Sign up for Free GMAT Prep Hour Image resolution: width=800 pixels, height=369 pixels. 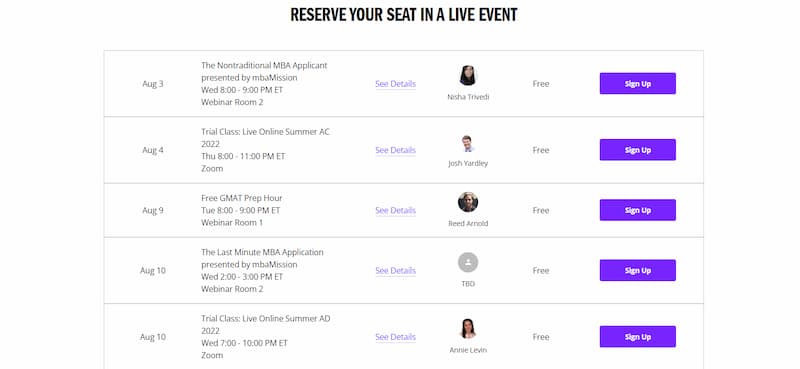coord(638,210)
